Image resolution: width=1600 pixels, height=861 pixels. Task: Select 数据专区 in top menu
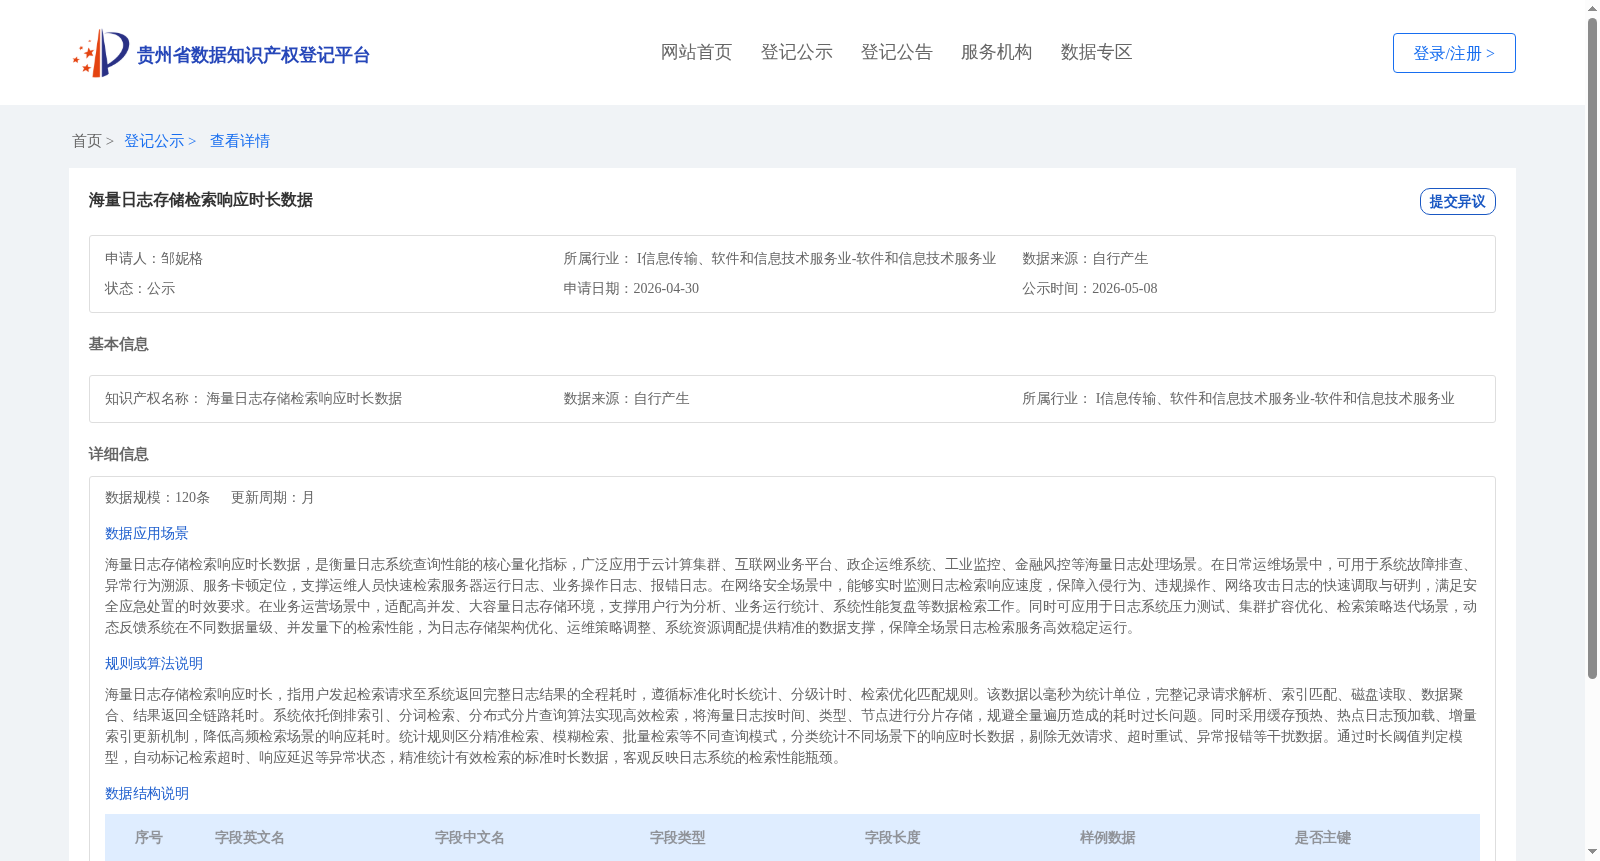1096,52
